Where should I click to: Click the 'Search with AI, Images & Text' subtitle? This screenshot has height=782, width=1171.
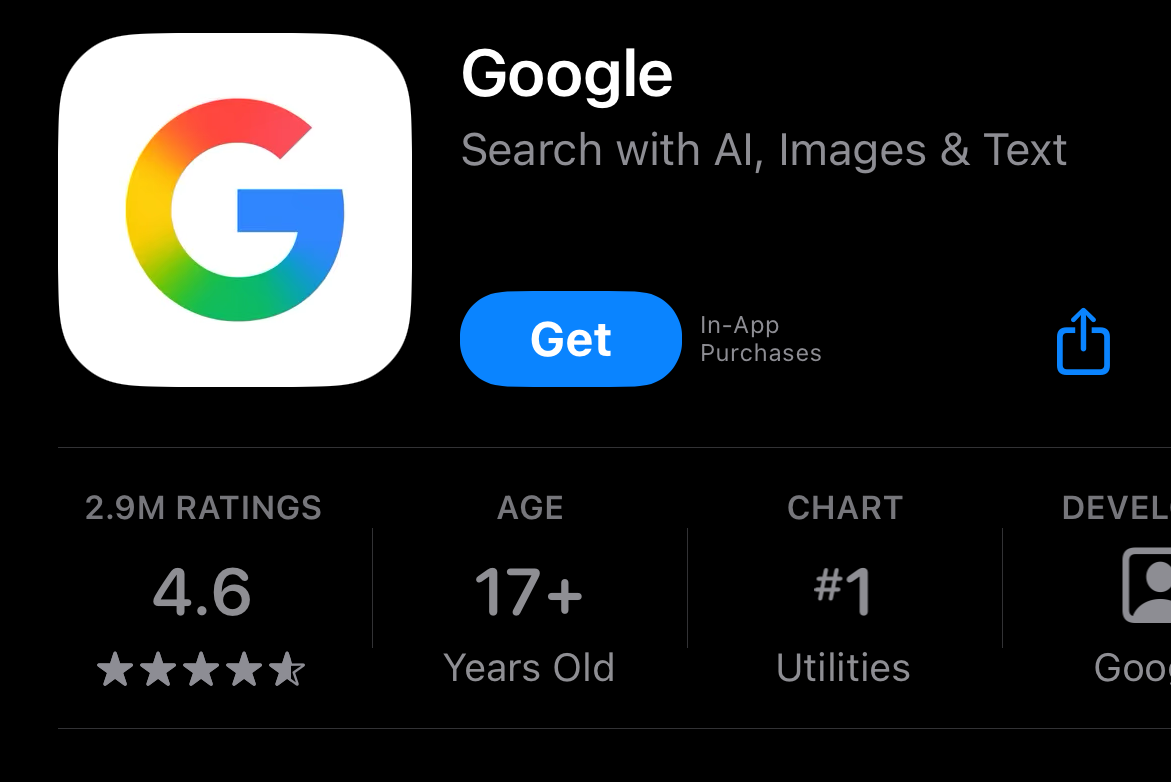tap(763, 150)
